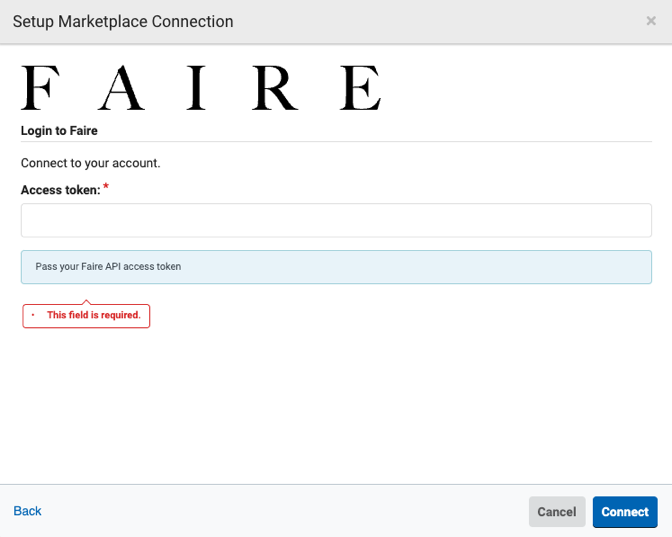Viewport: 672px width, 537px height.
Task: Focus the Access token input field
Action: click(336, 220)
